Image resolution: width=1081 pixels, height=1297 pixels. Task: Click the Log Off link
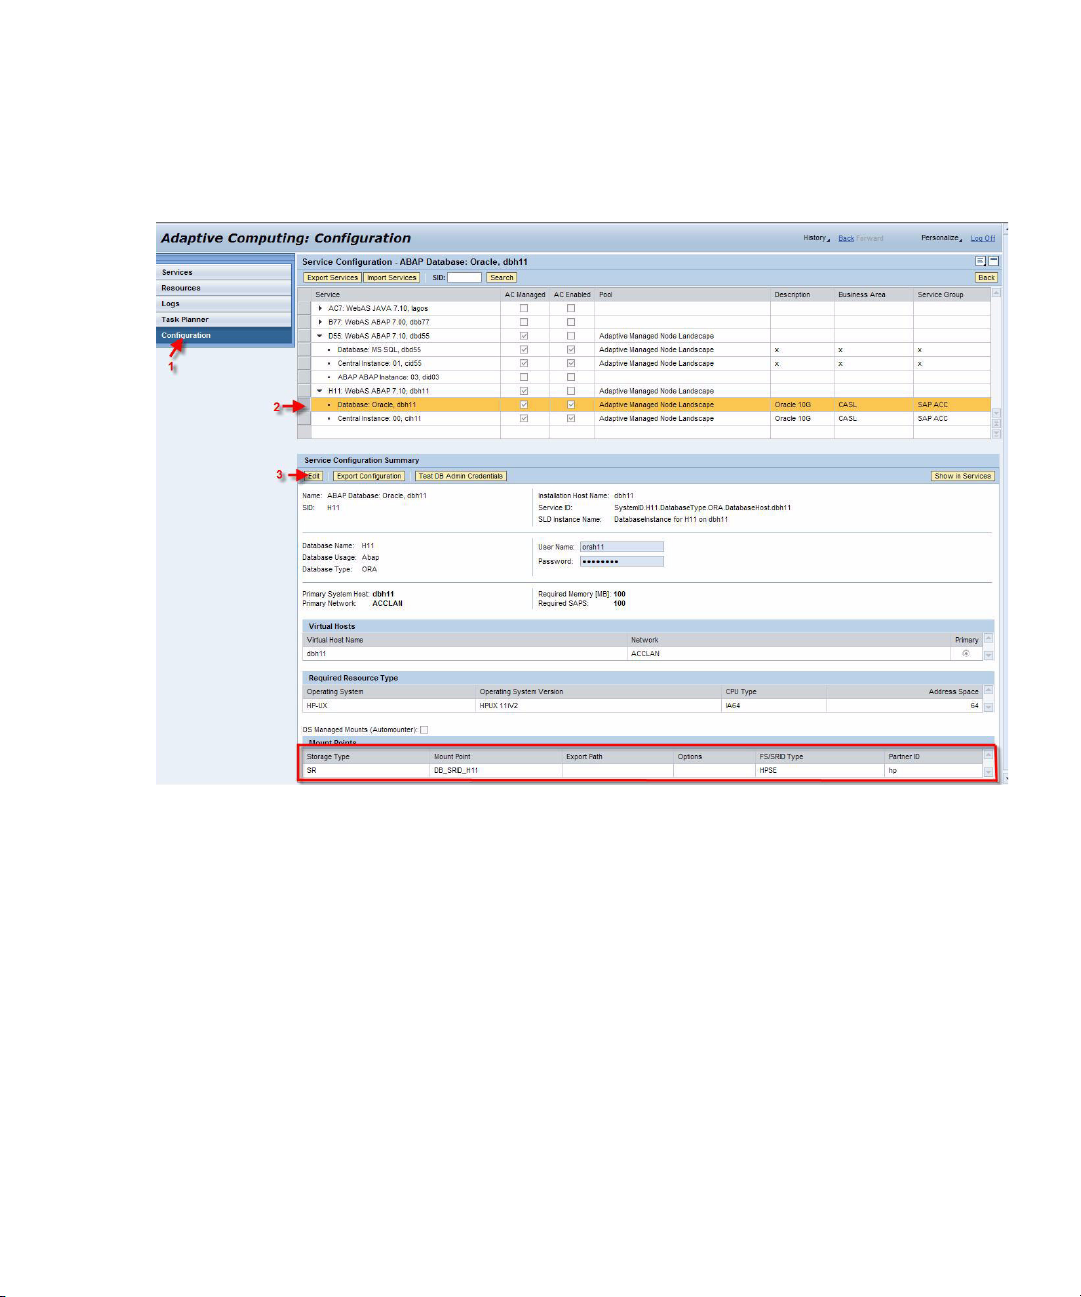[982, 238]
